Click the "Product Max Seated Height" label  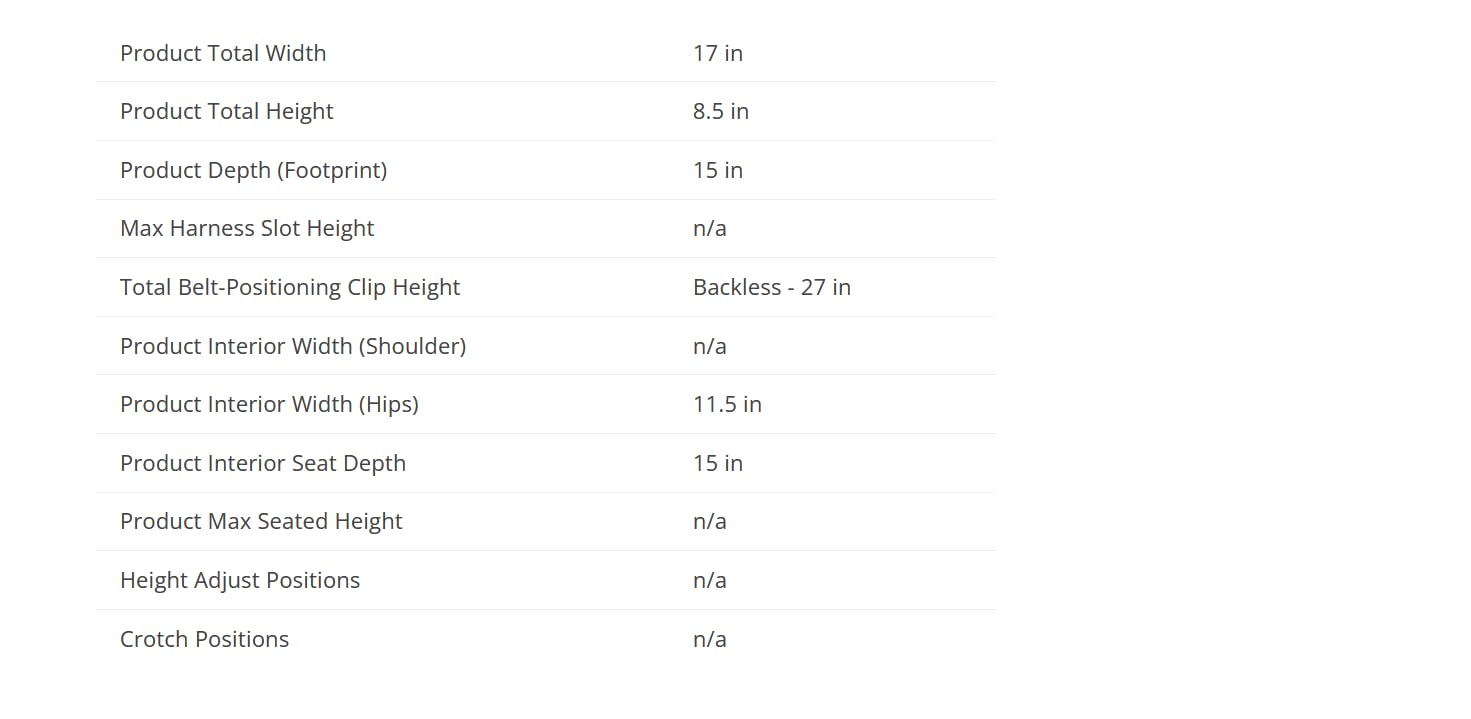pyautogui.click(x=261, y=521)
